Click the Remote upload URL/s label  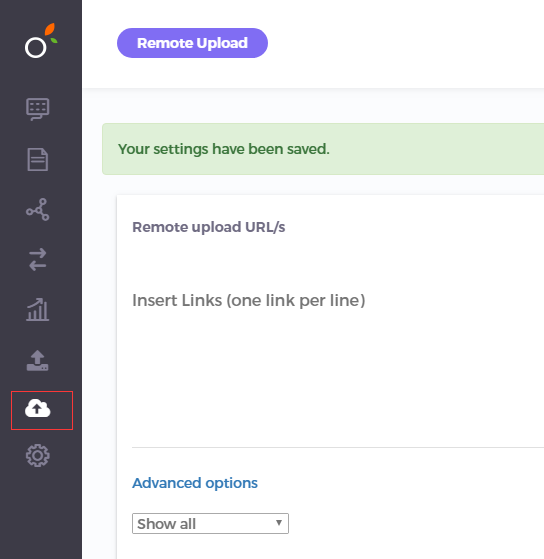pos(209,227)
